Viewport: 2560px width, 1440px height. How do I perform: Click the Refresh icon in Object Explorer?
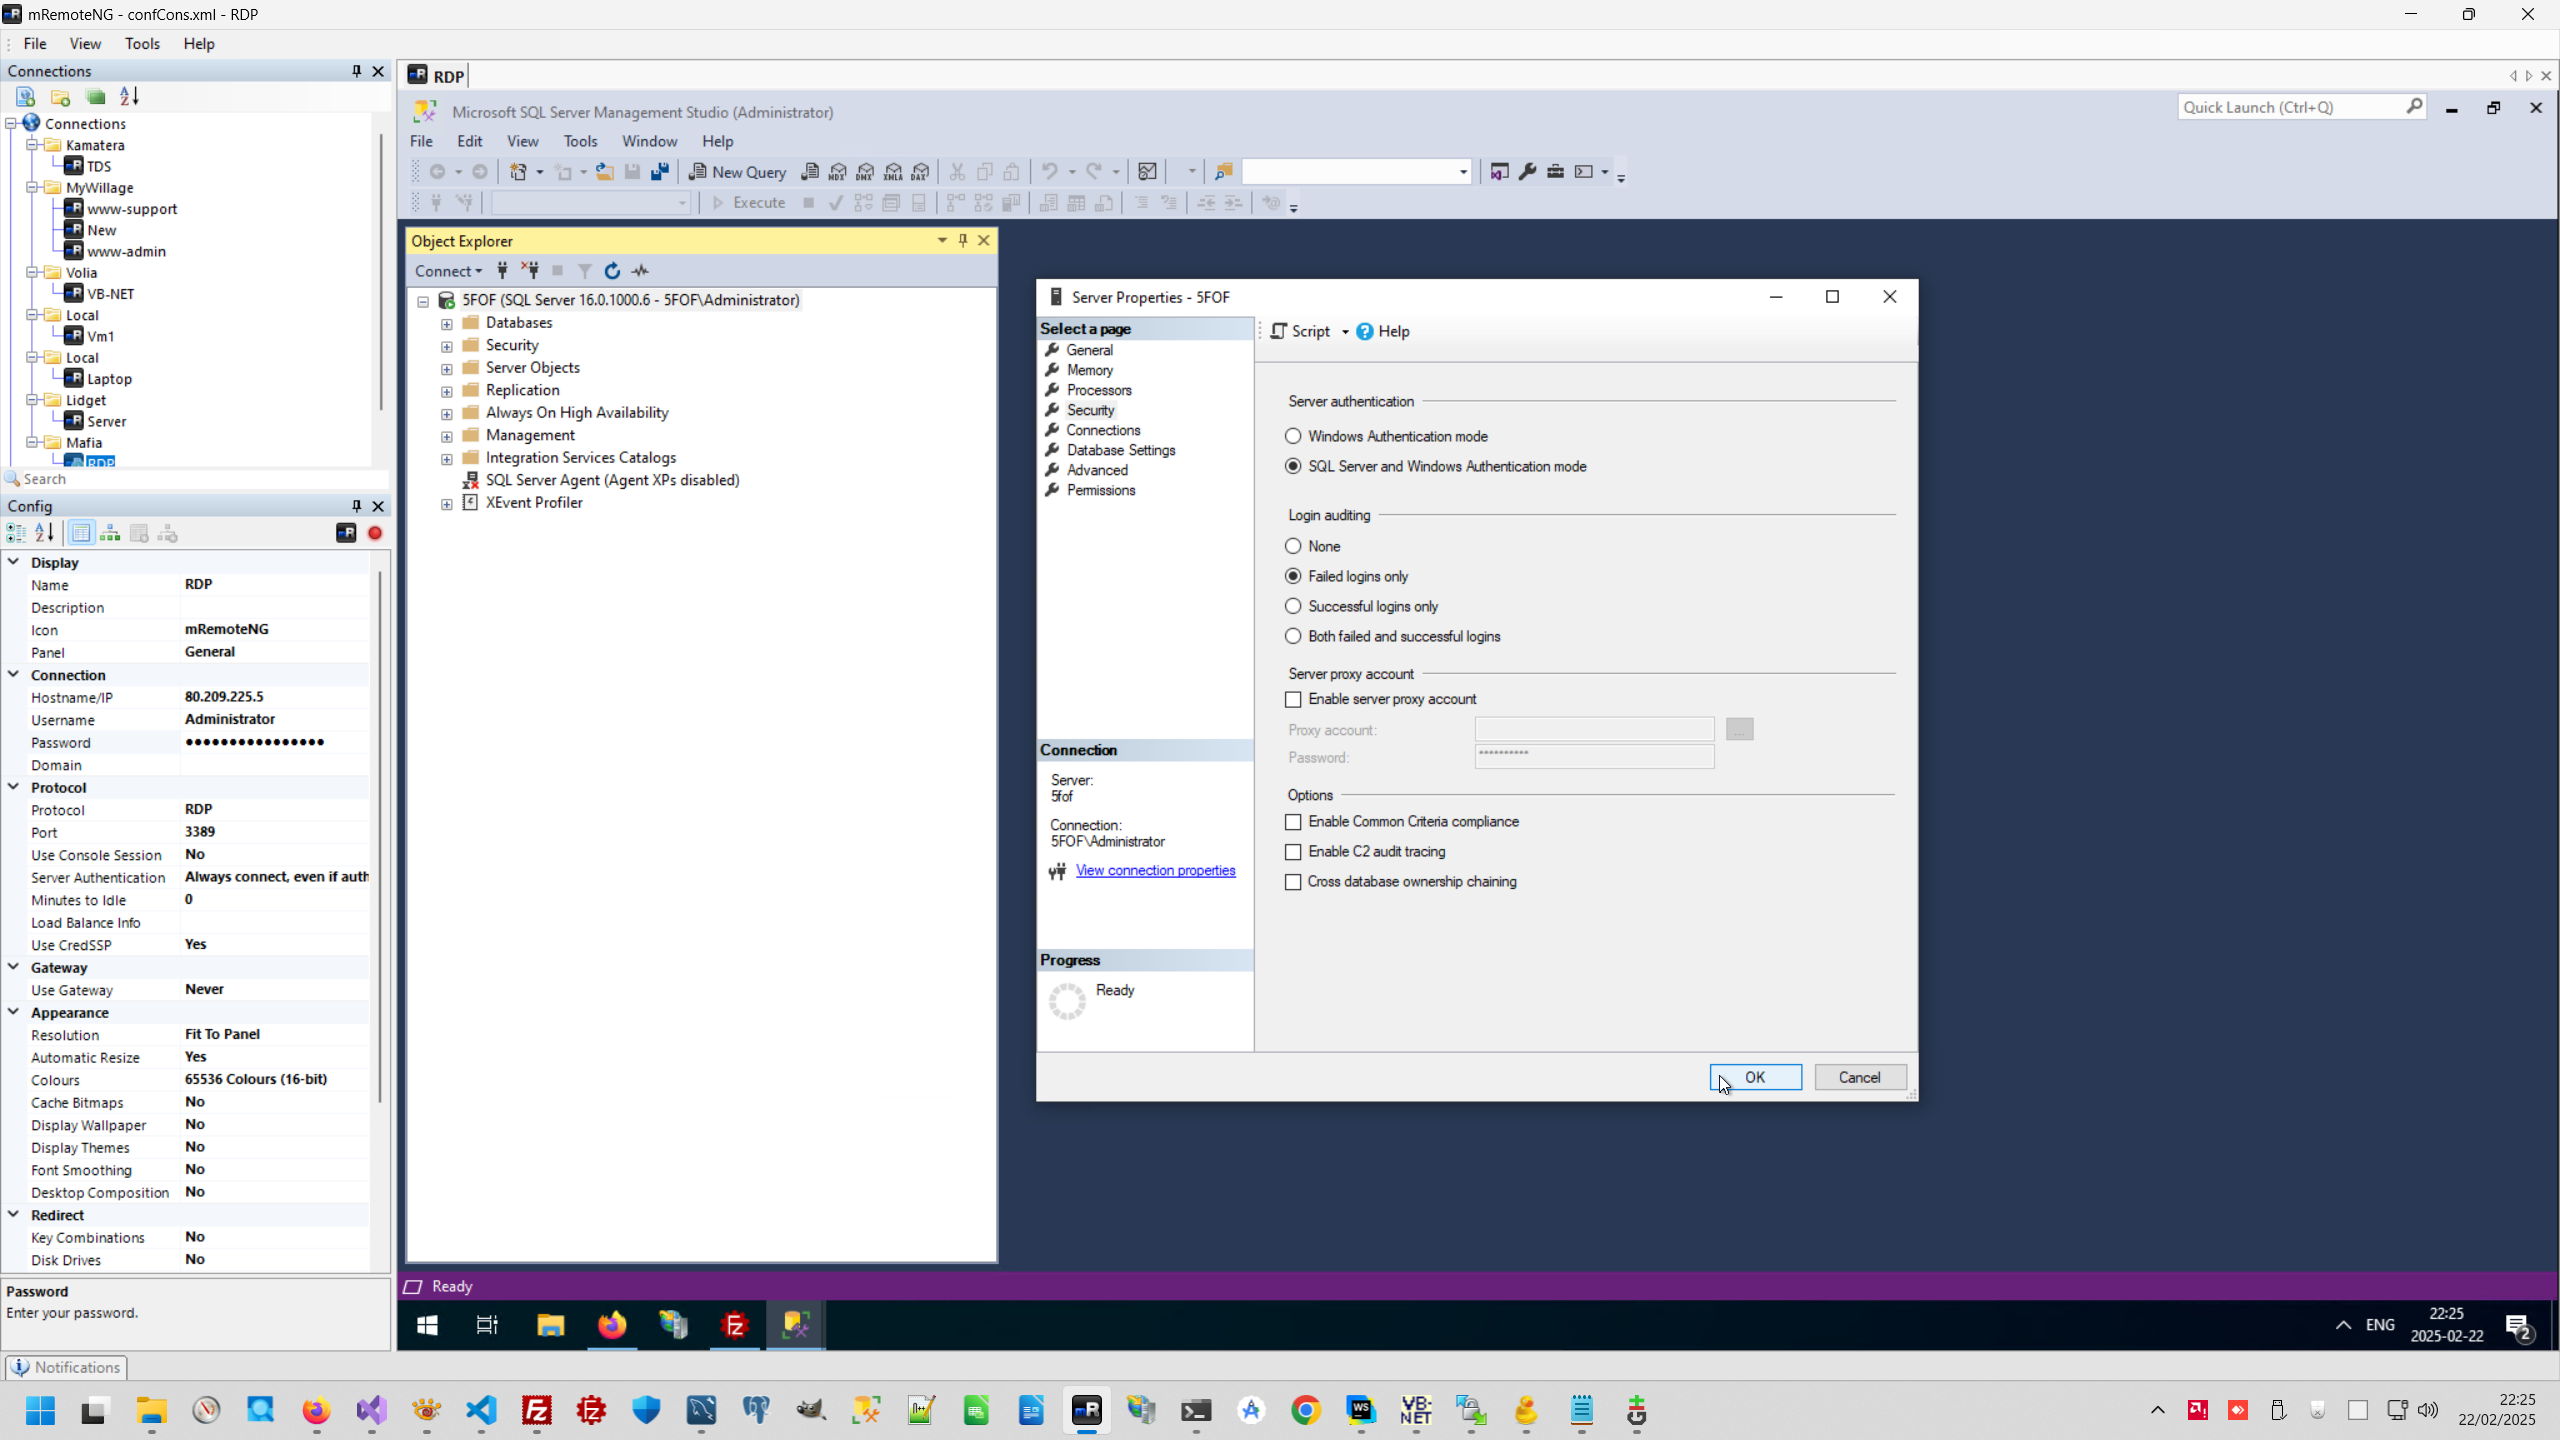pos(612,271)
